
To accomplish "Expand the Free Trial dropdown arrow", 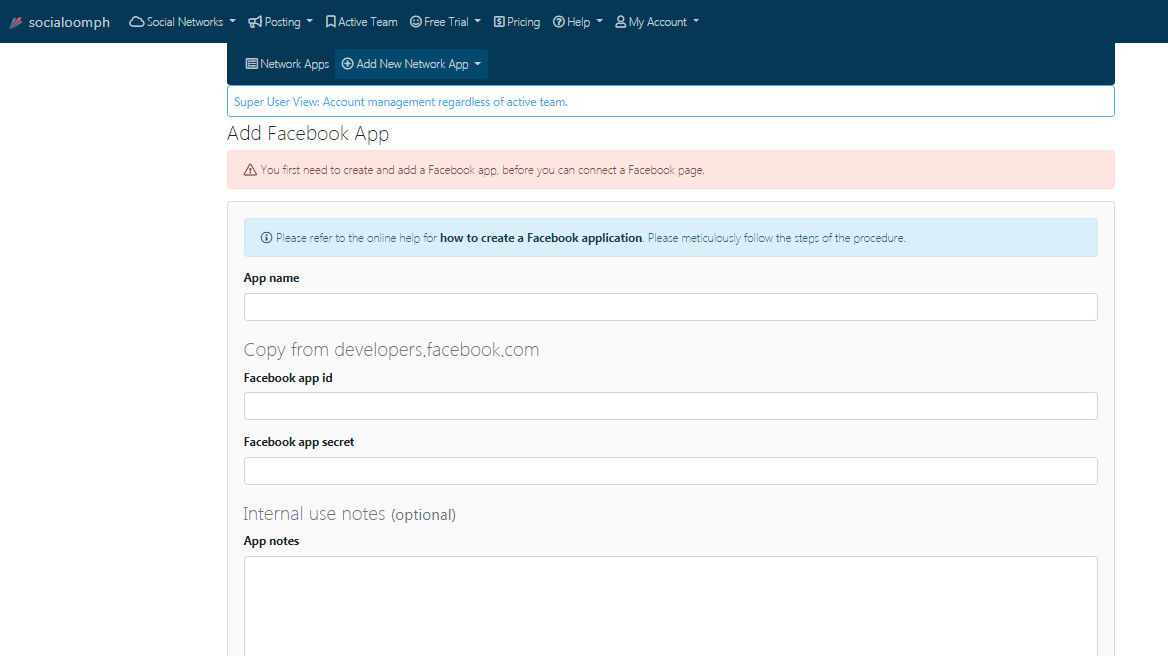I will coord(477,22).
